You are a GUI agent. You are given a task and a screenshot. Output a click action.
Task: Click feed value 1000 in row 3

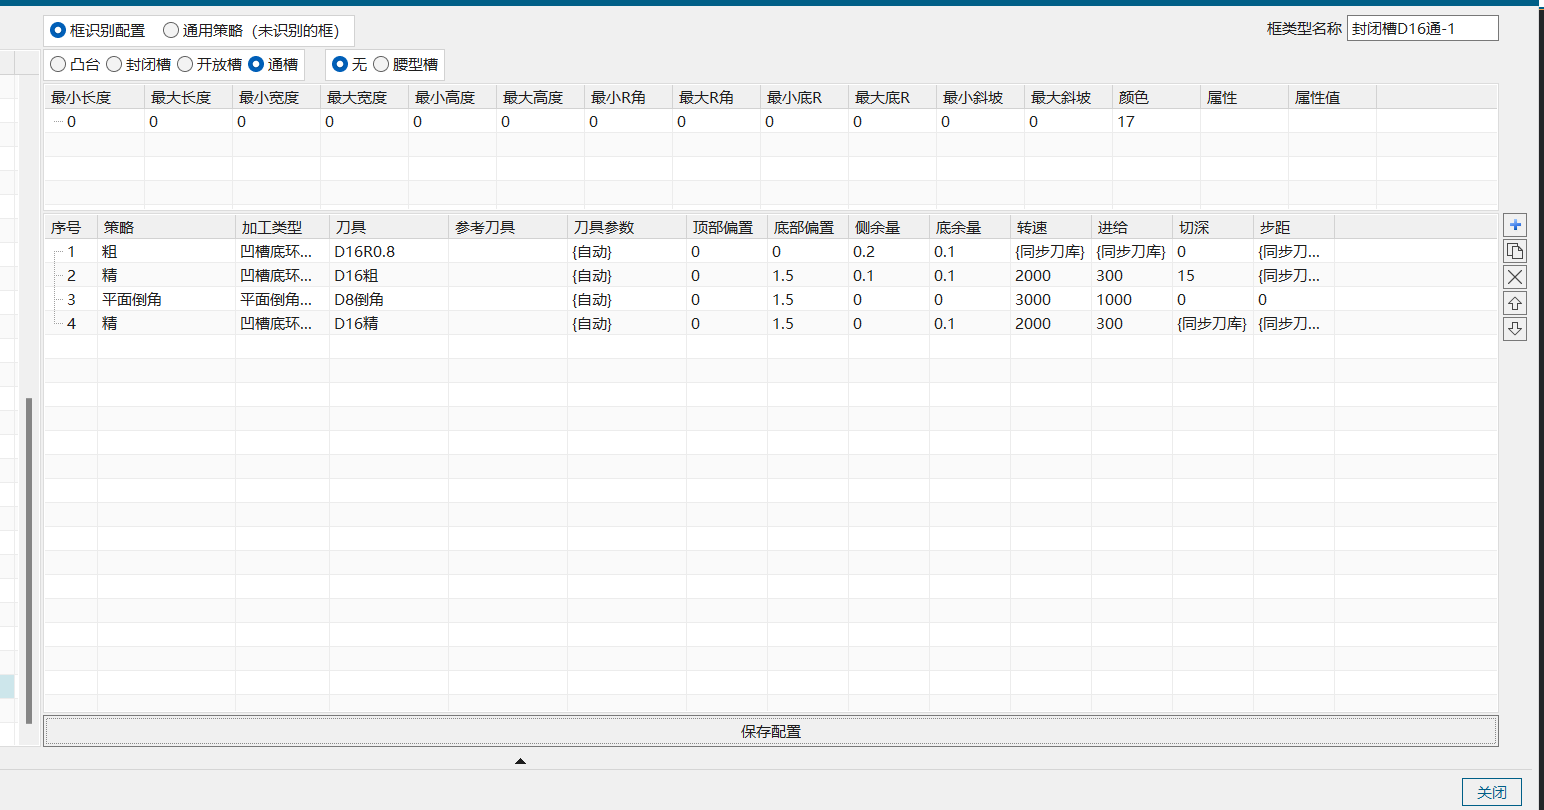click(1132, 299)
